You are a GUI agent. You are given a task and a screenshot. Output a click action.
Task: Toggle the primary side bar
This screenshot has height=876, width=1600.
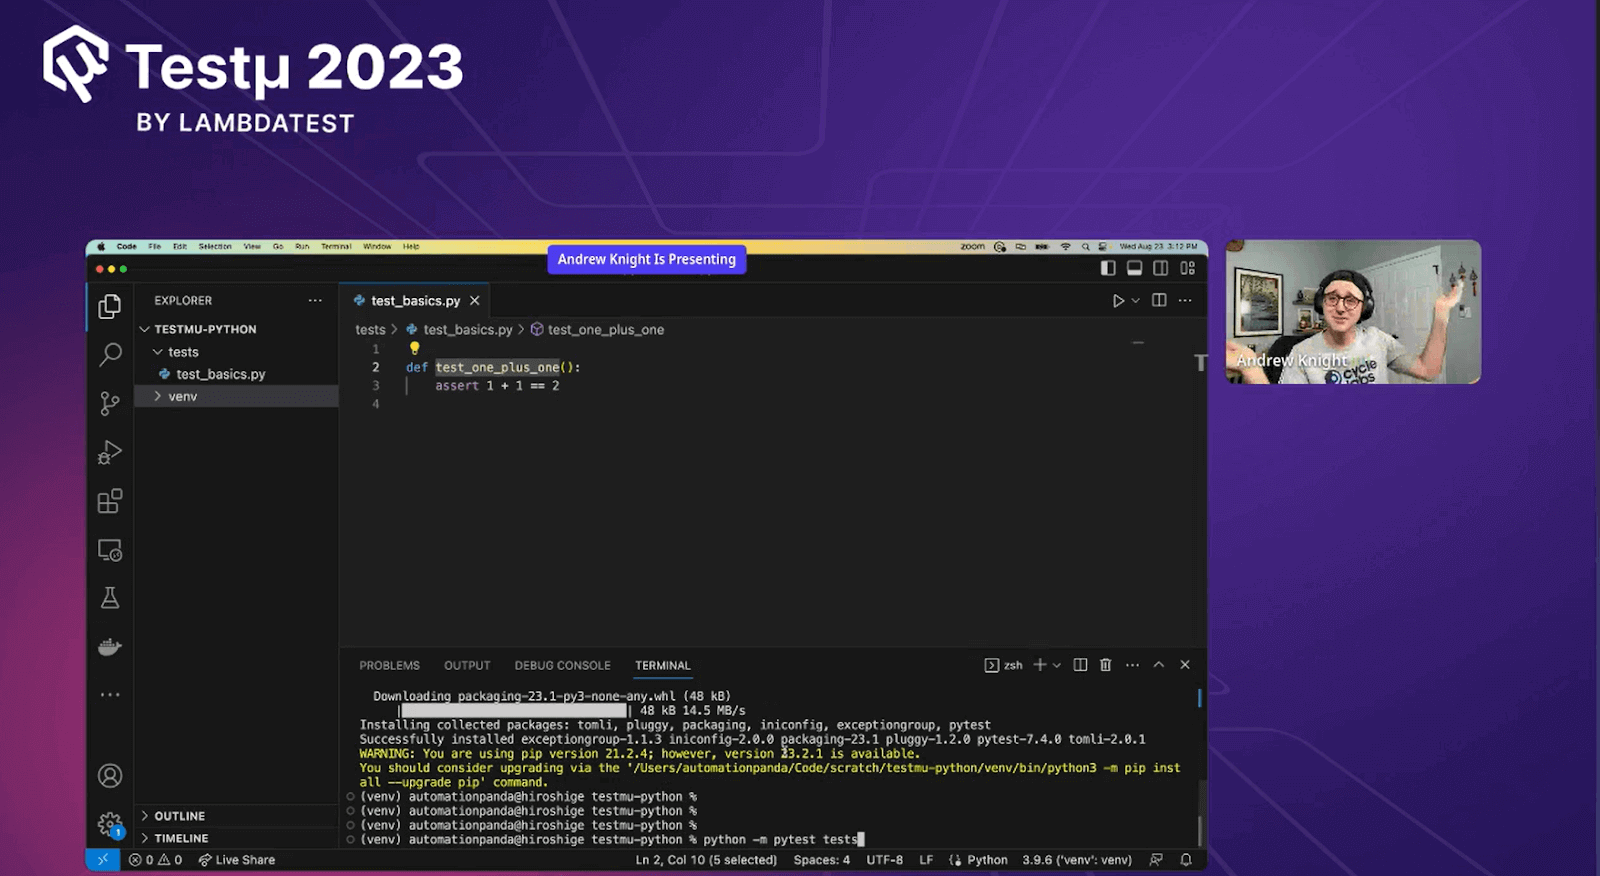1108,268
